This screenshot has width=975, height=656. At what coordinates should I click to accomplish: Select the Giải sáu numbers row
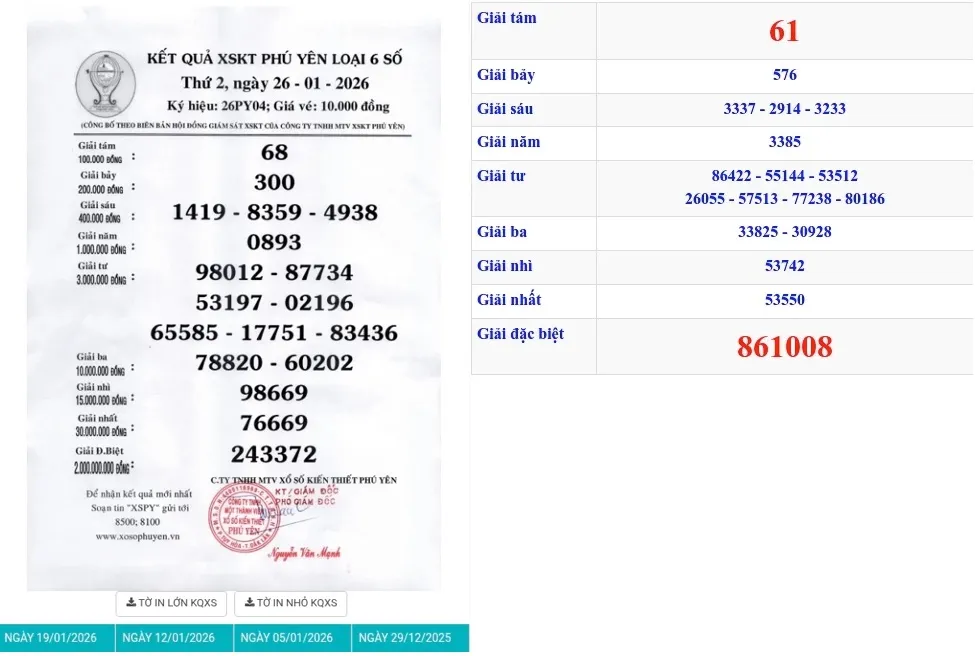(x=784, y=109)
